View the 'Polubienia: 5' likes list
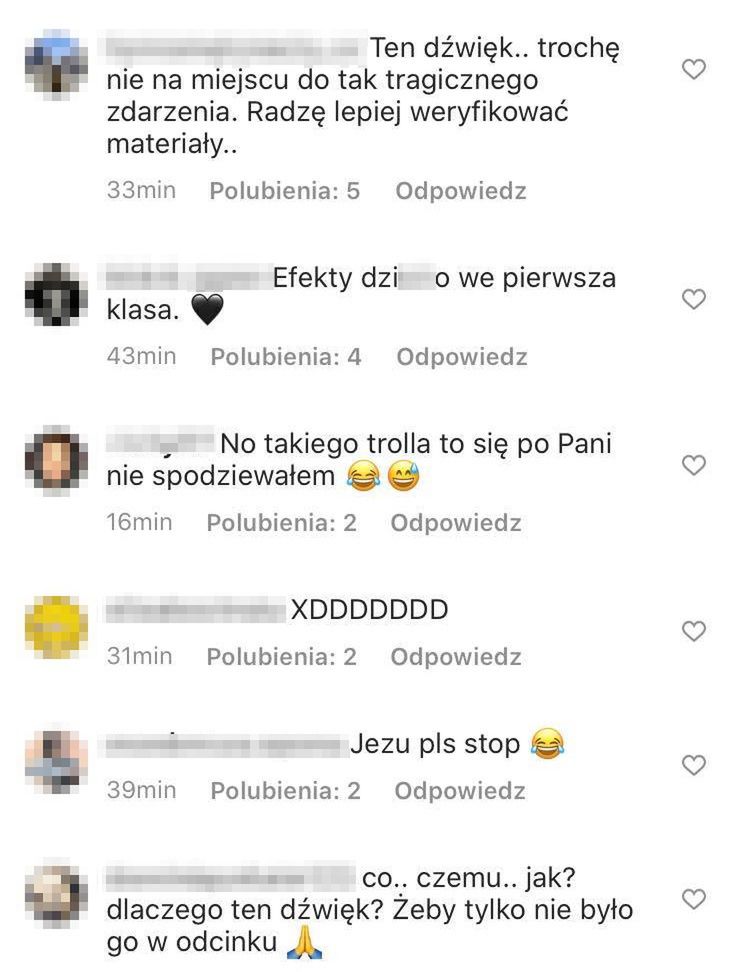 point(285,190)
